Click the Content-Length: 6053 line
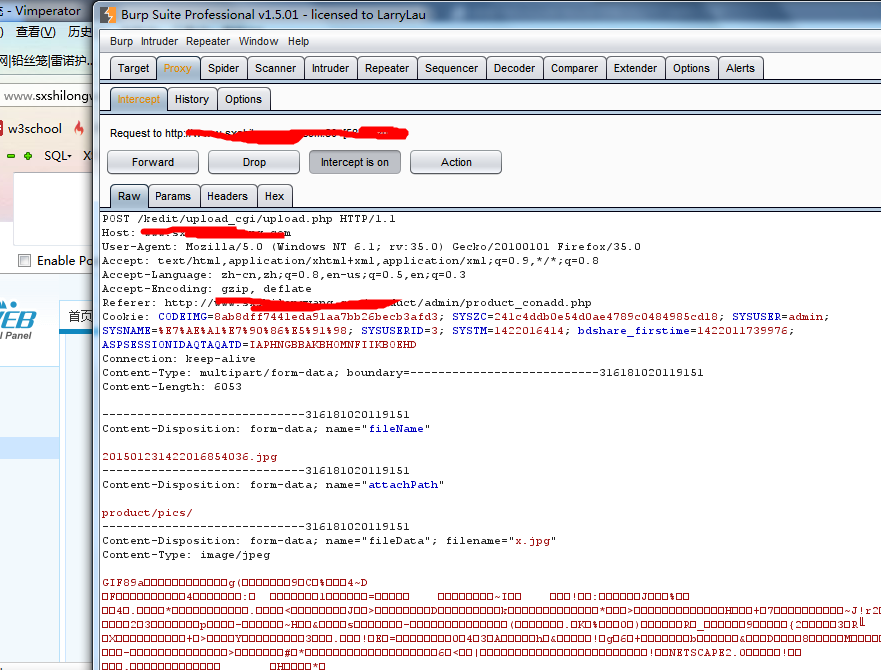This screenshot has width=881, height=670. pos(172,387)
